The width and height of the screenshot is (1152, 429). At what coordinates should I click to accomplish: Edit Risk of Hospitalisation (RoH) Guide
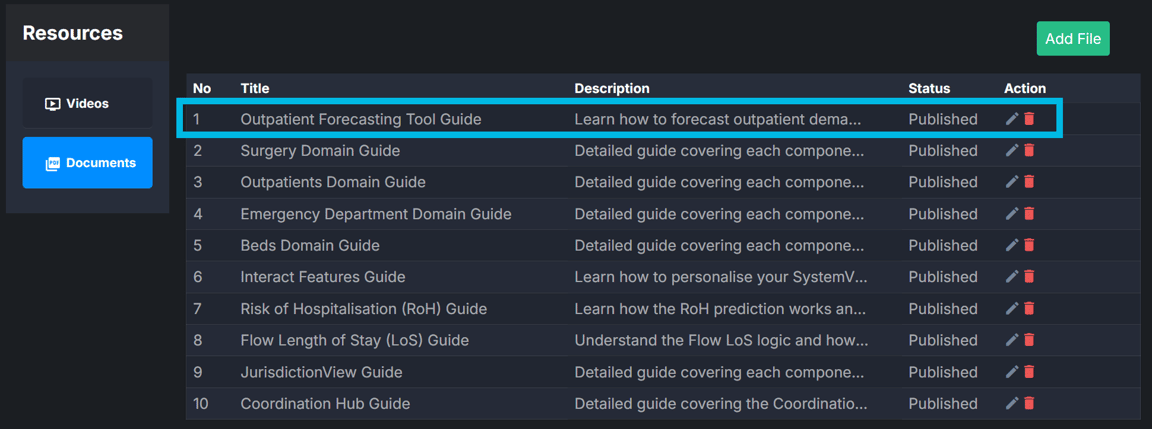[1012, 309]
